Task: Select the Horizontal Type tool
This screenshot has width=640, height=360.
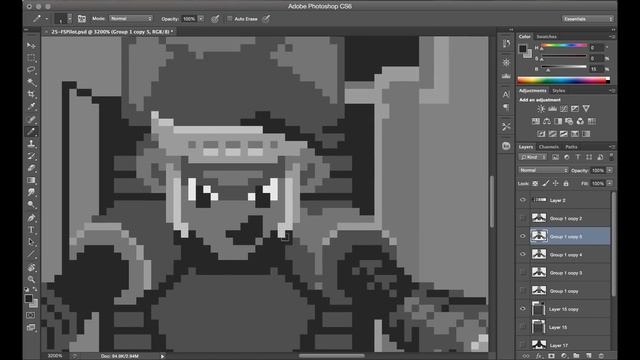Action: pyautogui.click(x=31, y=230)
